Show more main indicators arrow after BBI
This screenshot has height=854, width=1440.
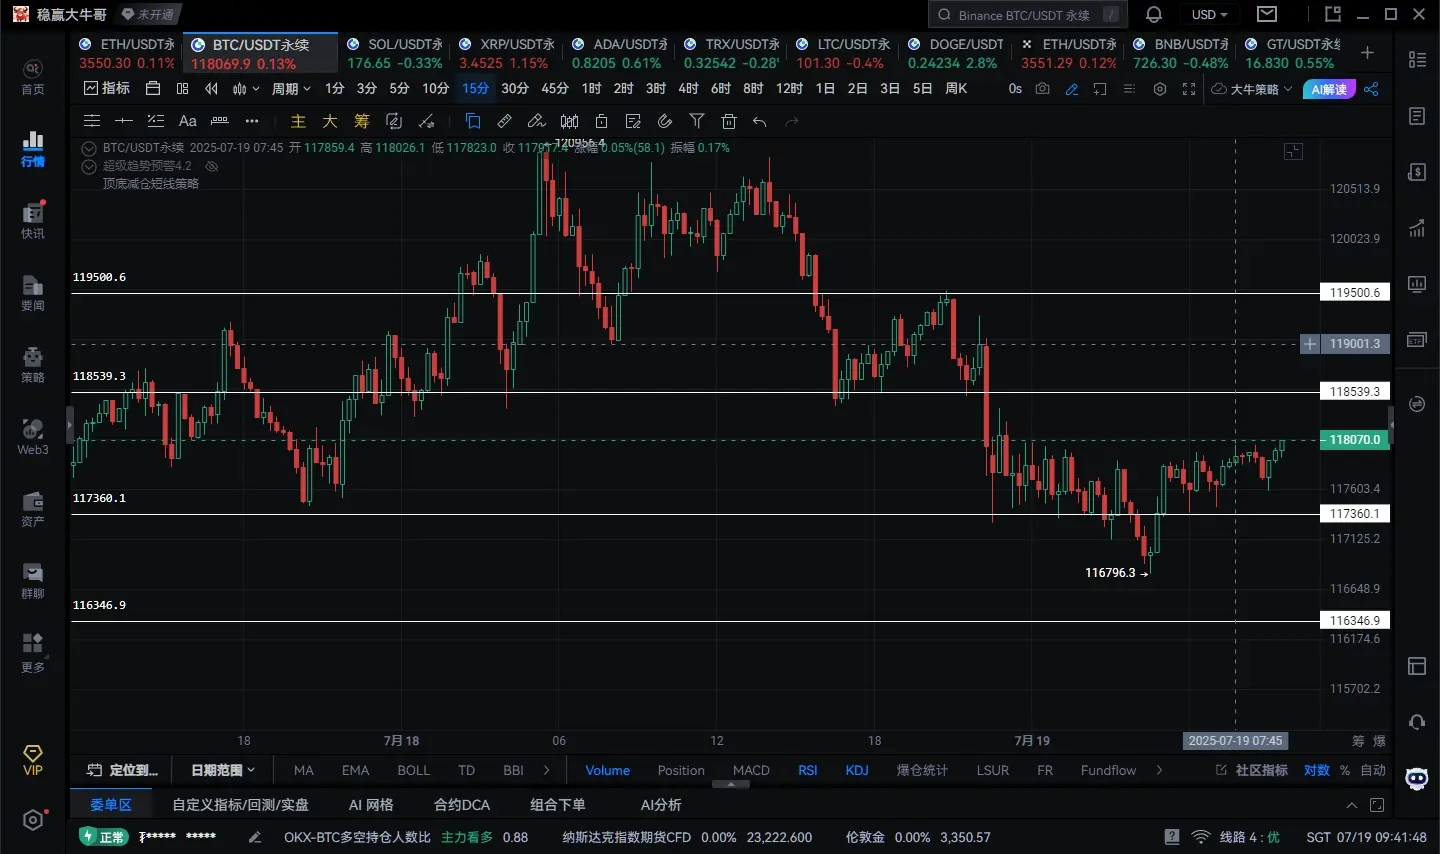coord(546,770)
